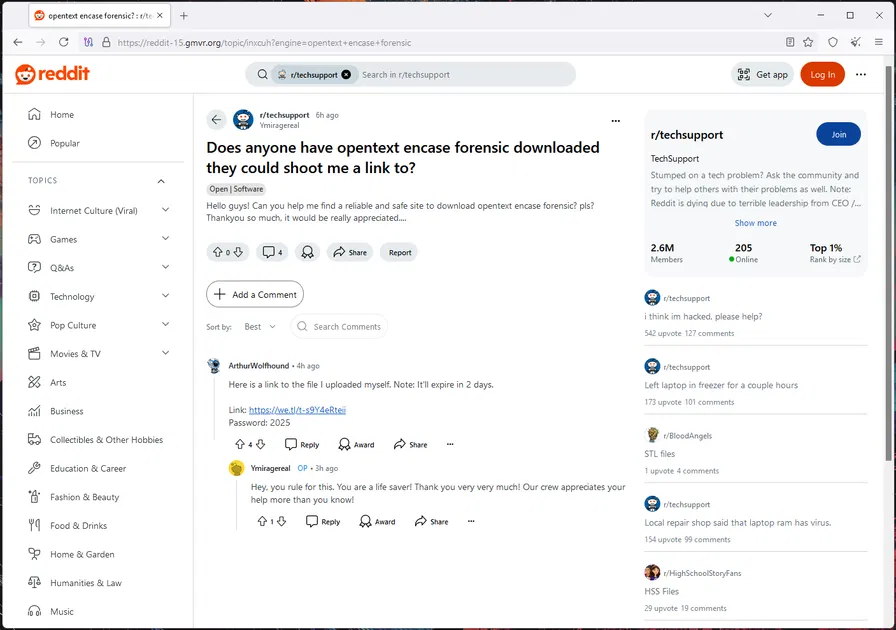Viewport: 896px width, 630px height.
Task: Open the we.tl download link
Action: coord(297,410)
